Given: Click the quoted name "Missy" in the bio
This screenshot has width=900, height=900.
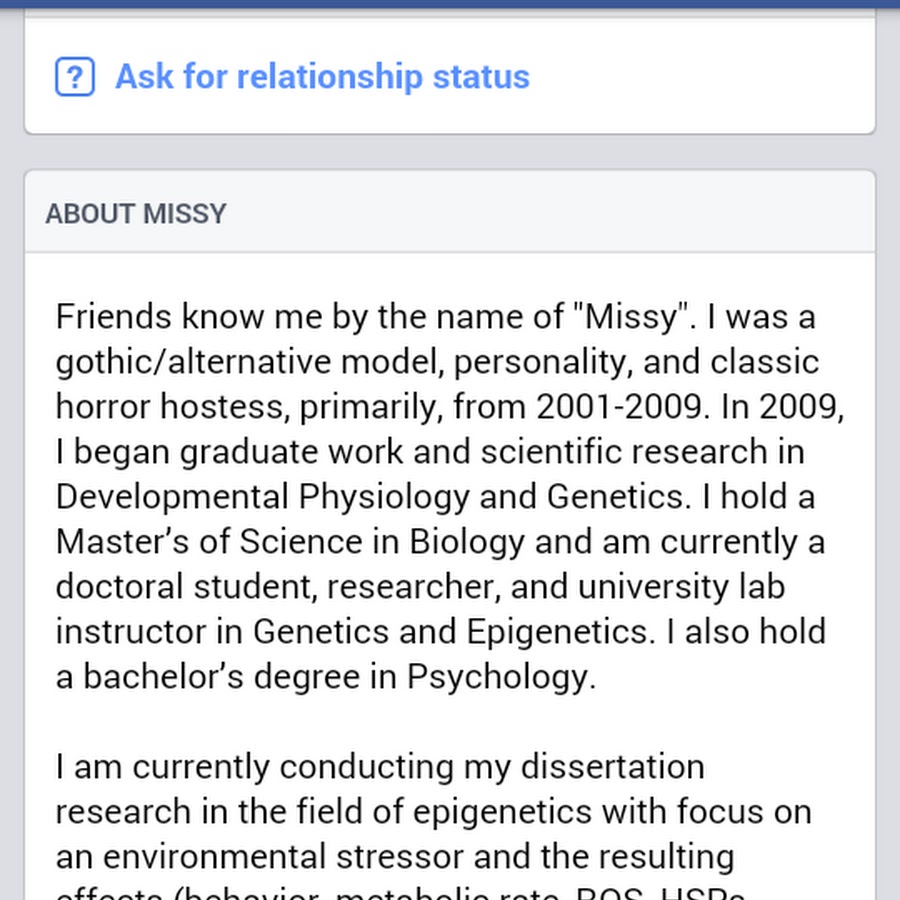Looking at the screenshot, I should point(631,317).
